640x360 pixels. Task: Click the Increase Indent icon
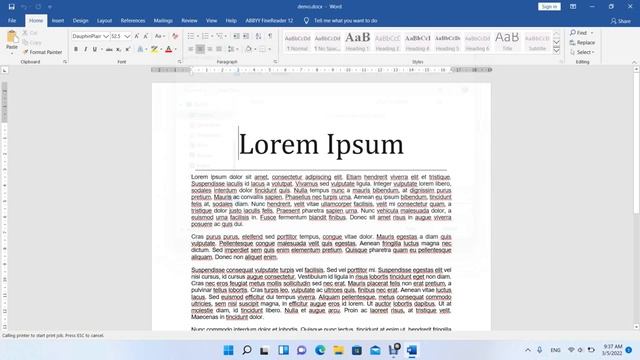246,36
